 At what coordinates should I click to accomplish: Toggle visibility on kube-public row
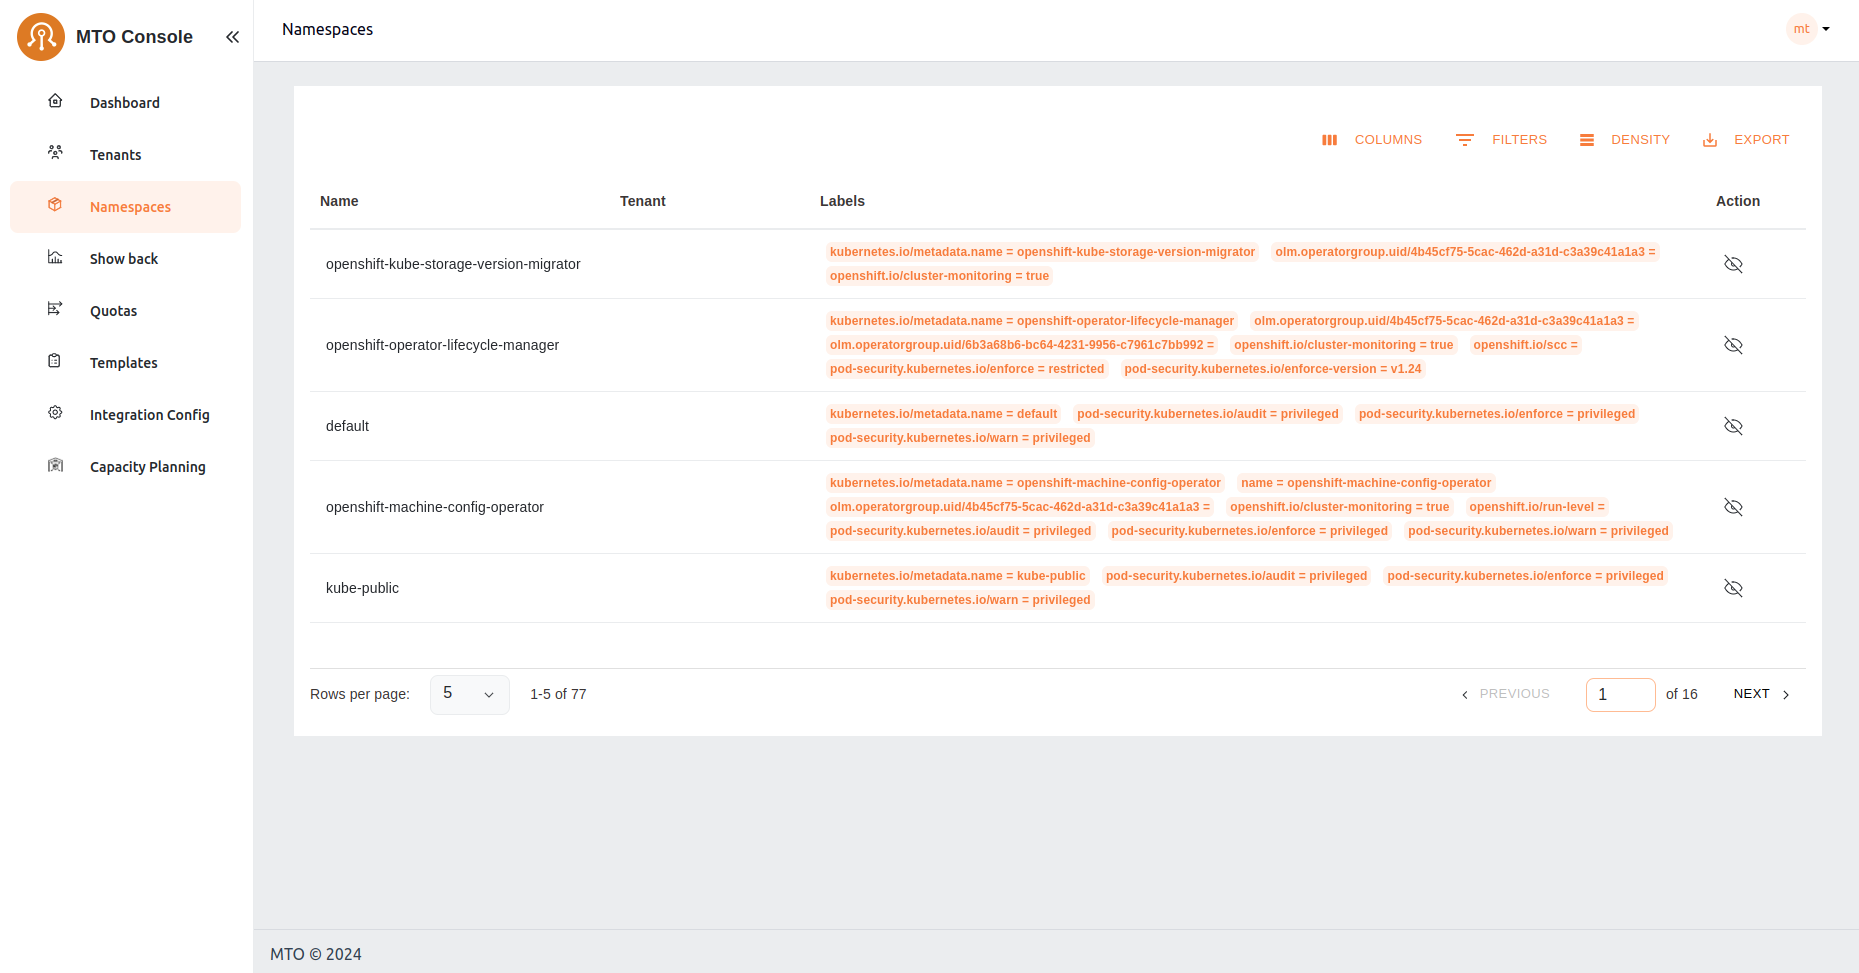[1733, 588]
